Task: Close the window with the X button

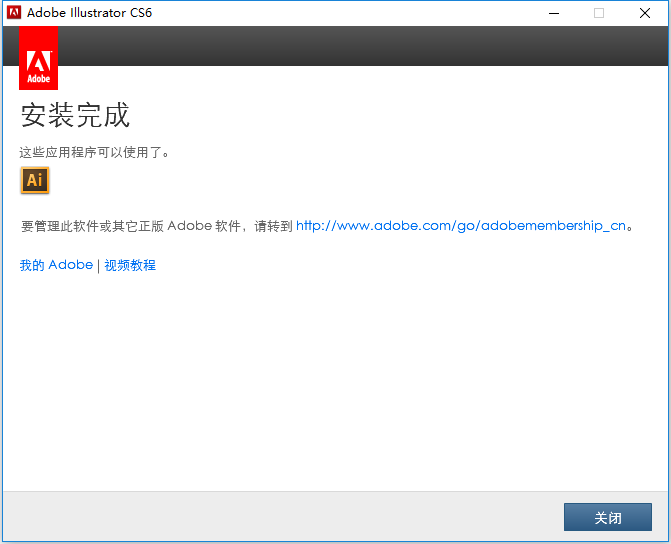Action: click(x=645, y=13)
